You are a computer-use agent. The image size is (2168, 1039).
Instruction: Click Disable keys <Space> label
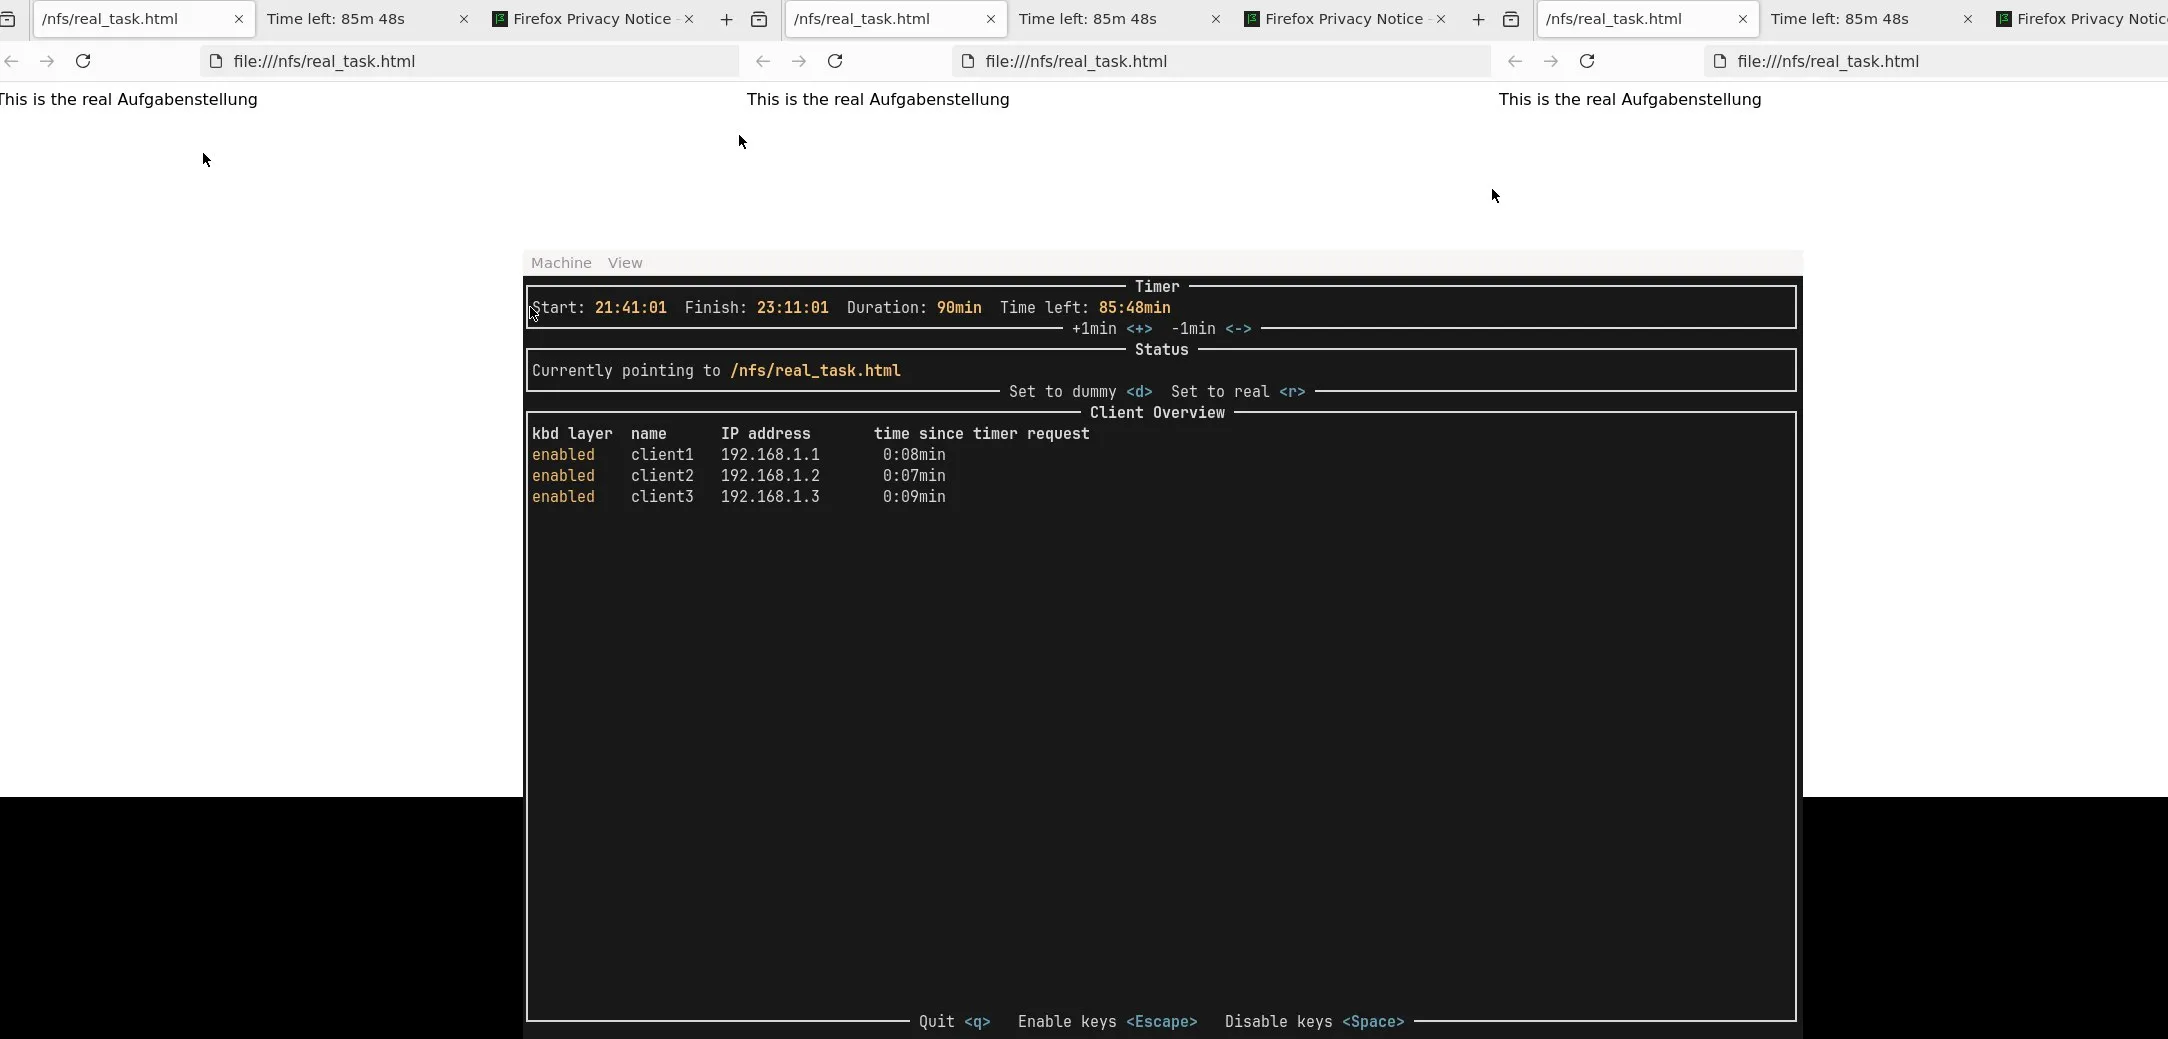(x=1315, y=1022)
